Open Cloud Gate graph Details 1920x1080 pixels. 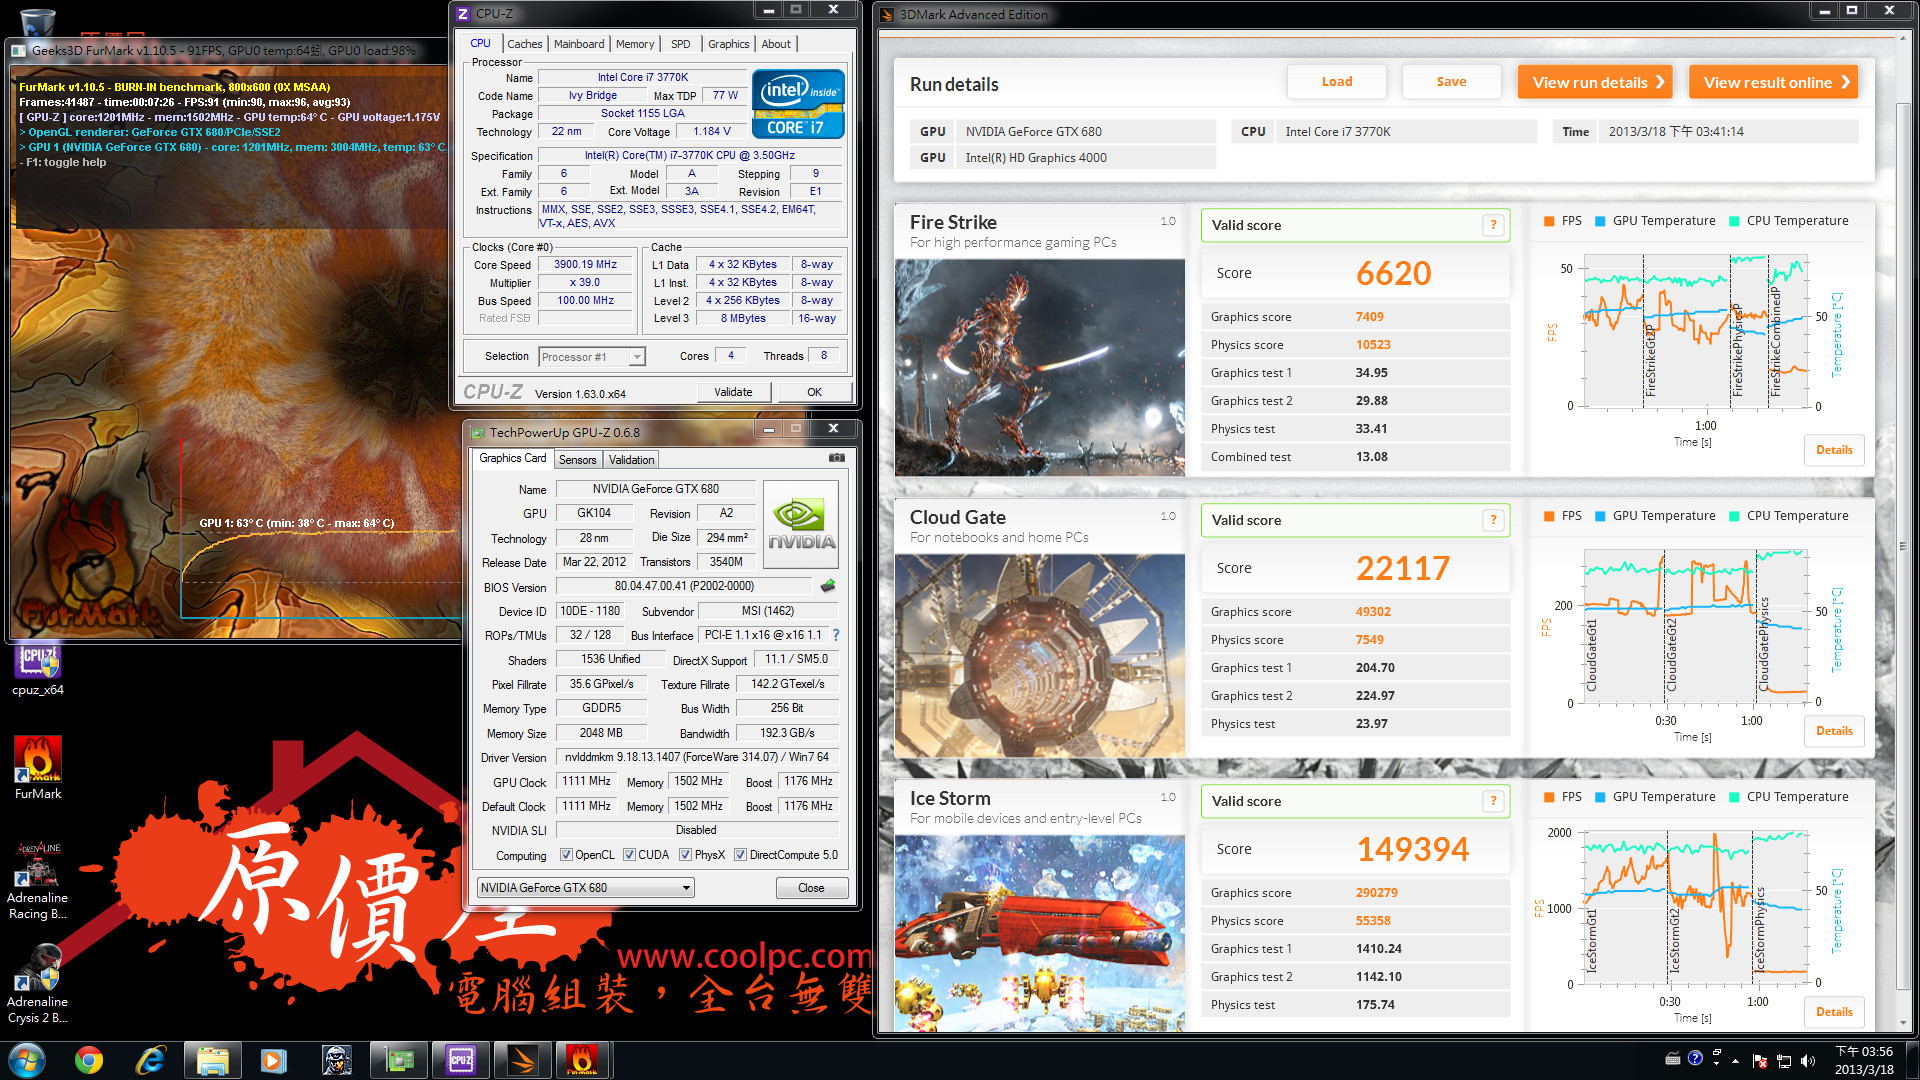click(x=1834, y=731)
